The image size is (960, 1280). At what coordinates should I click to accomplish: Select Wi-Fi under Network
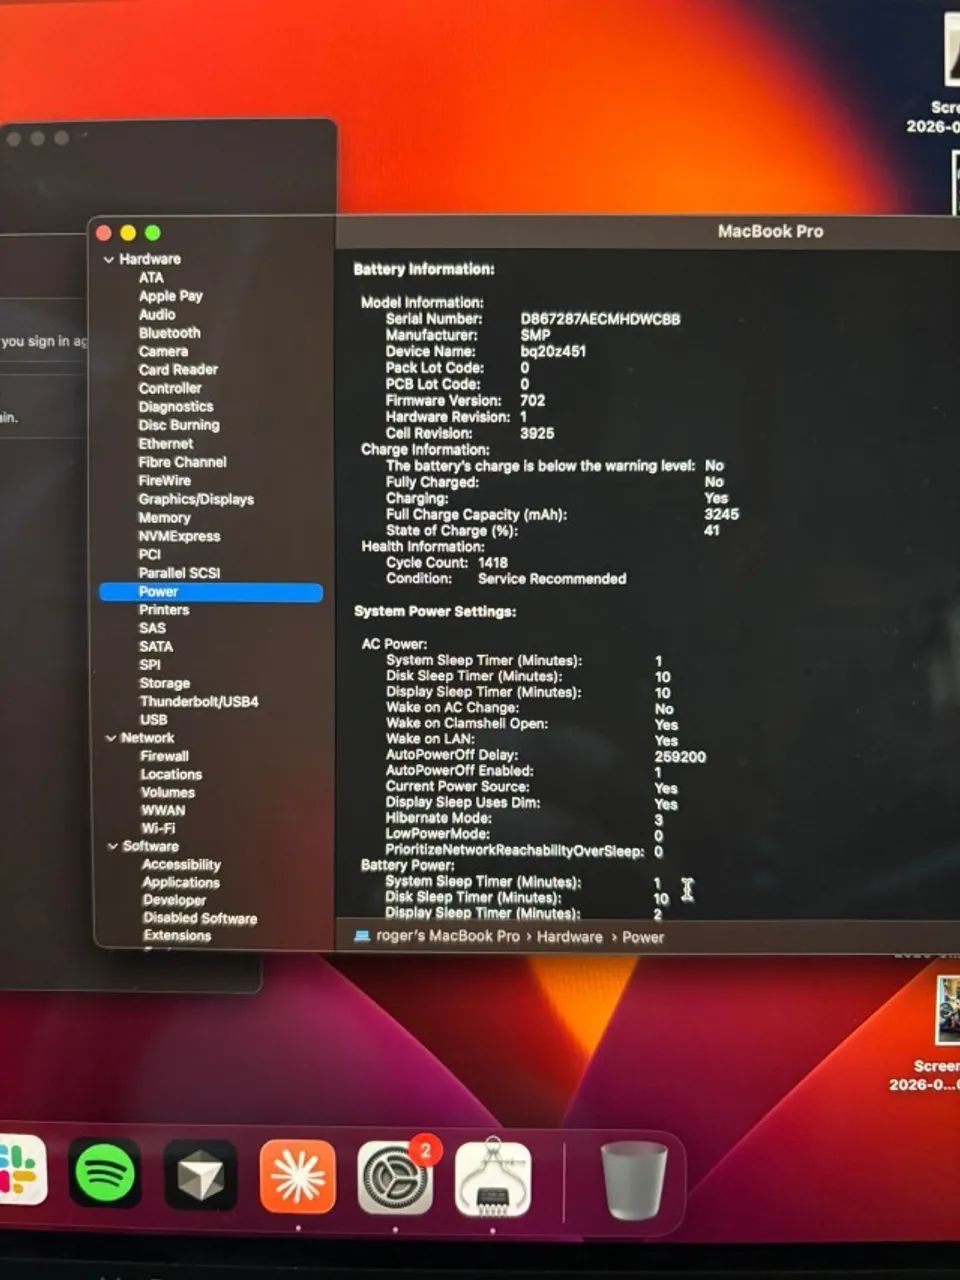point(157,828)
